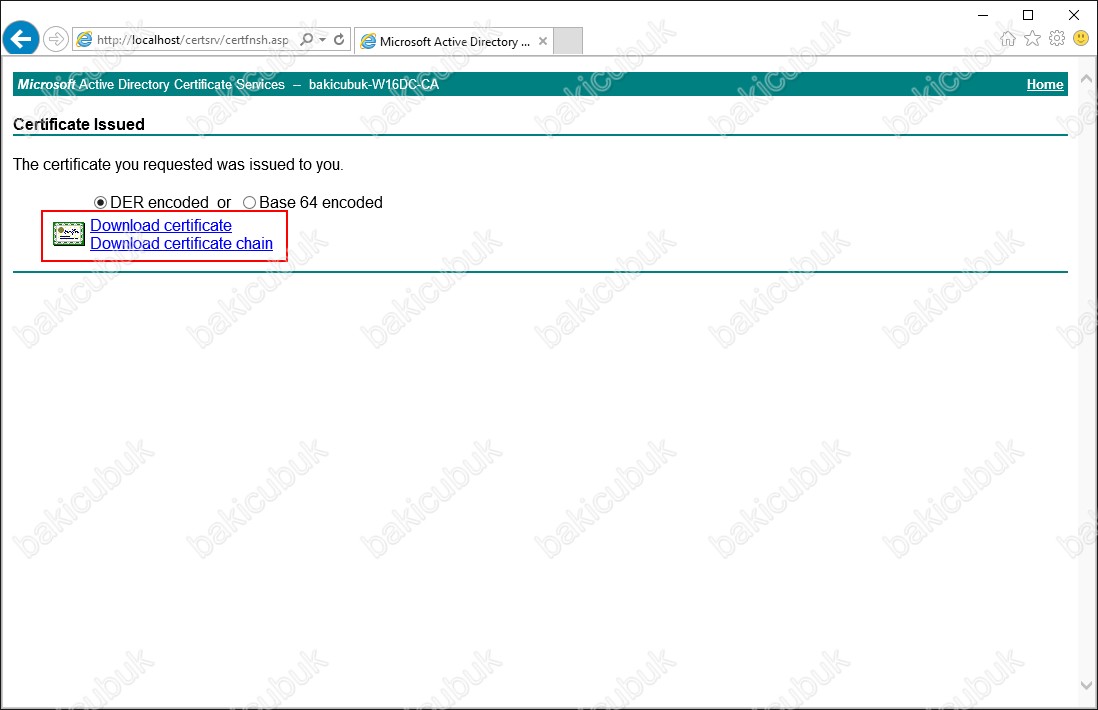
Task: Open a new blank tab
Action: pos(568,41)
